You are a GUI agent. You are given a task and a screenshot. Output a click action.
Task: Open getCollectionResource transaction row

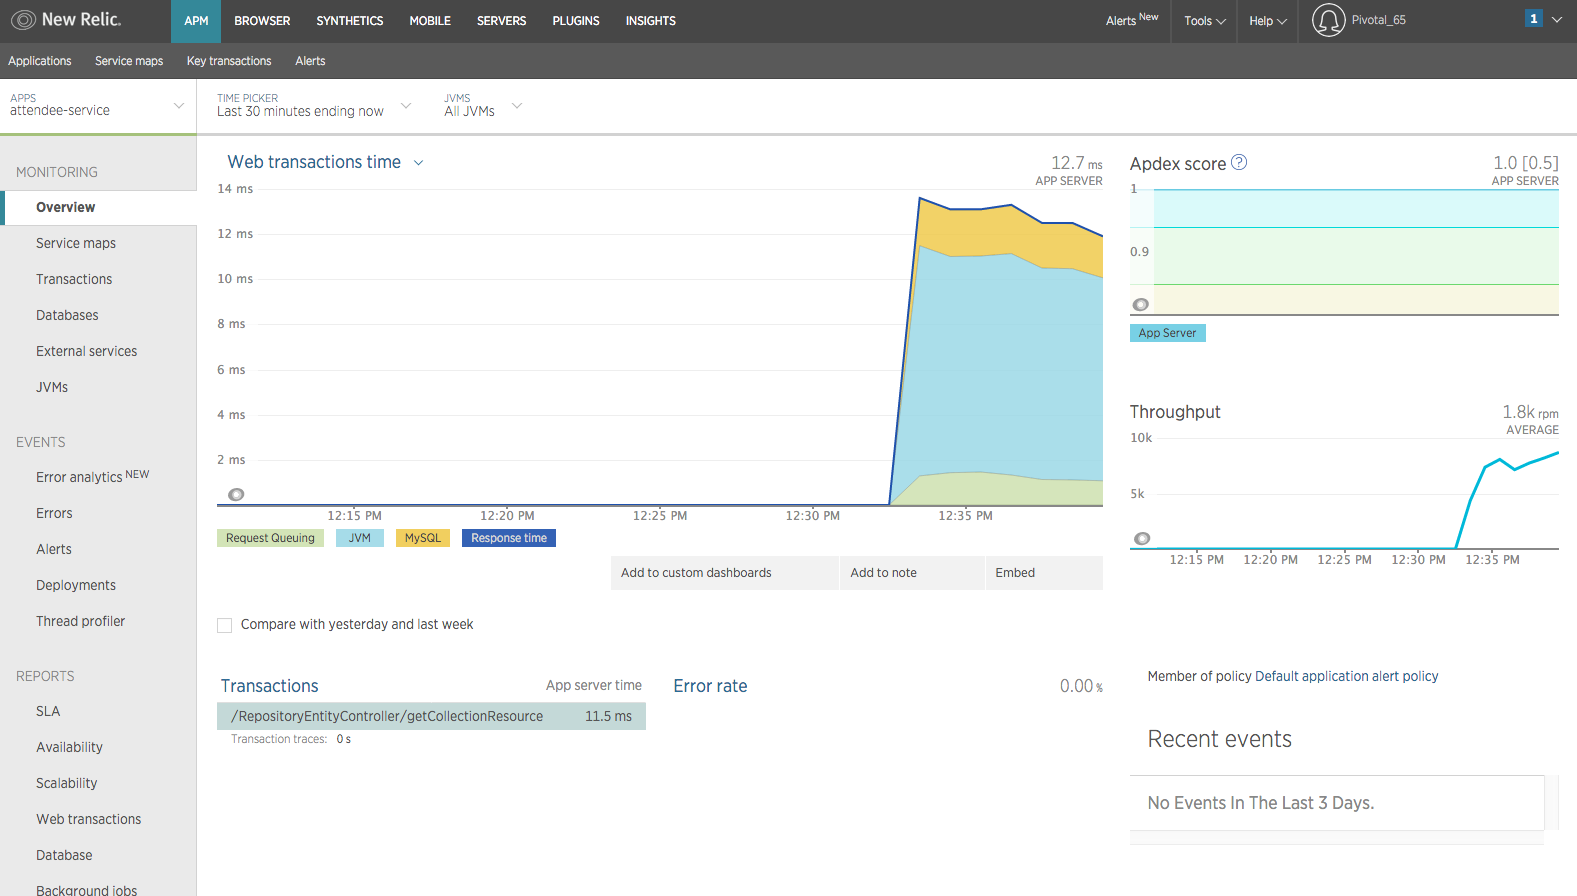tap(431, 716)
